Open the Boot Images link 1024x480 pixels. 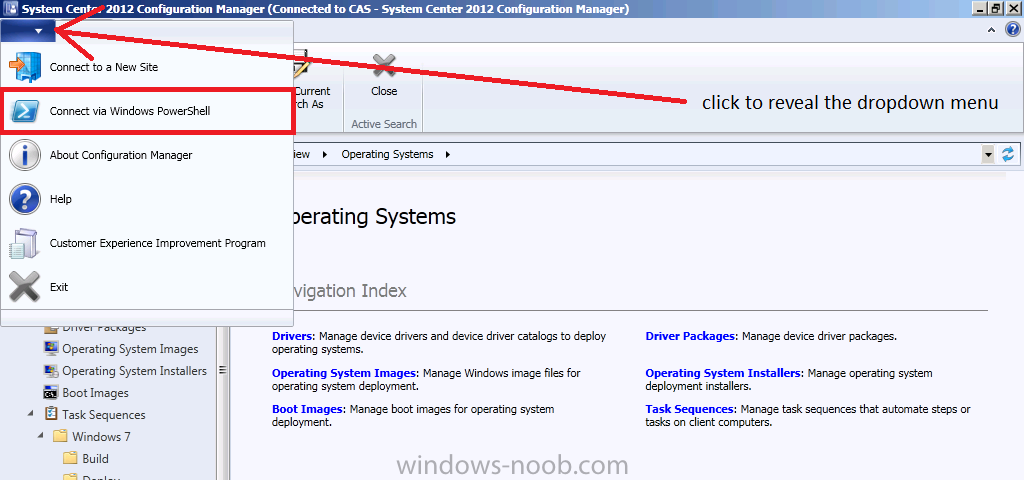pos(307,409)
